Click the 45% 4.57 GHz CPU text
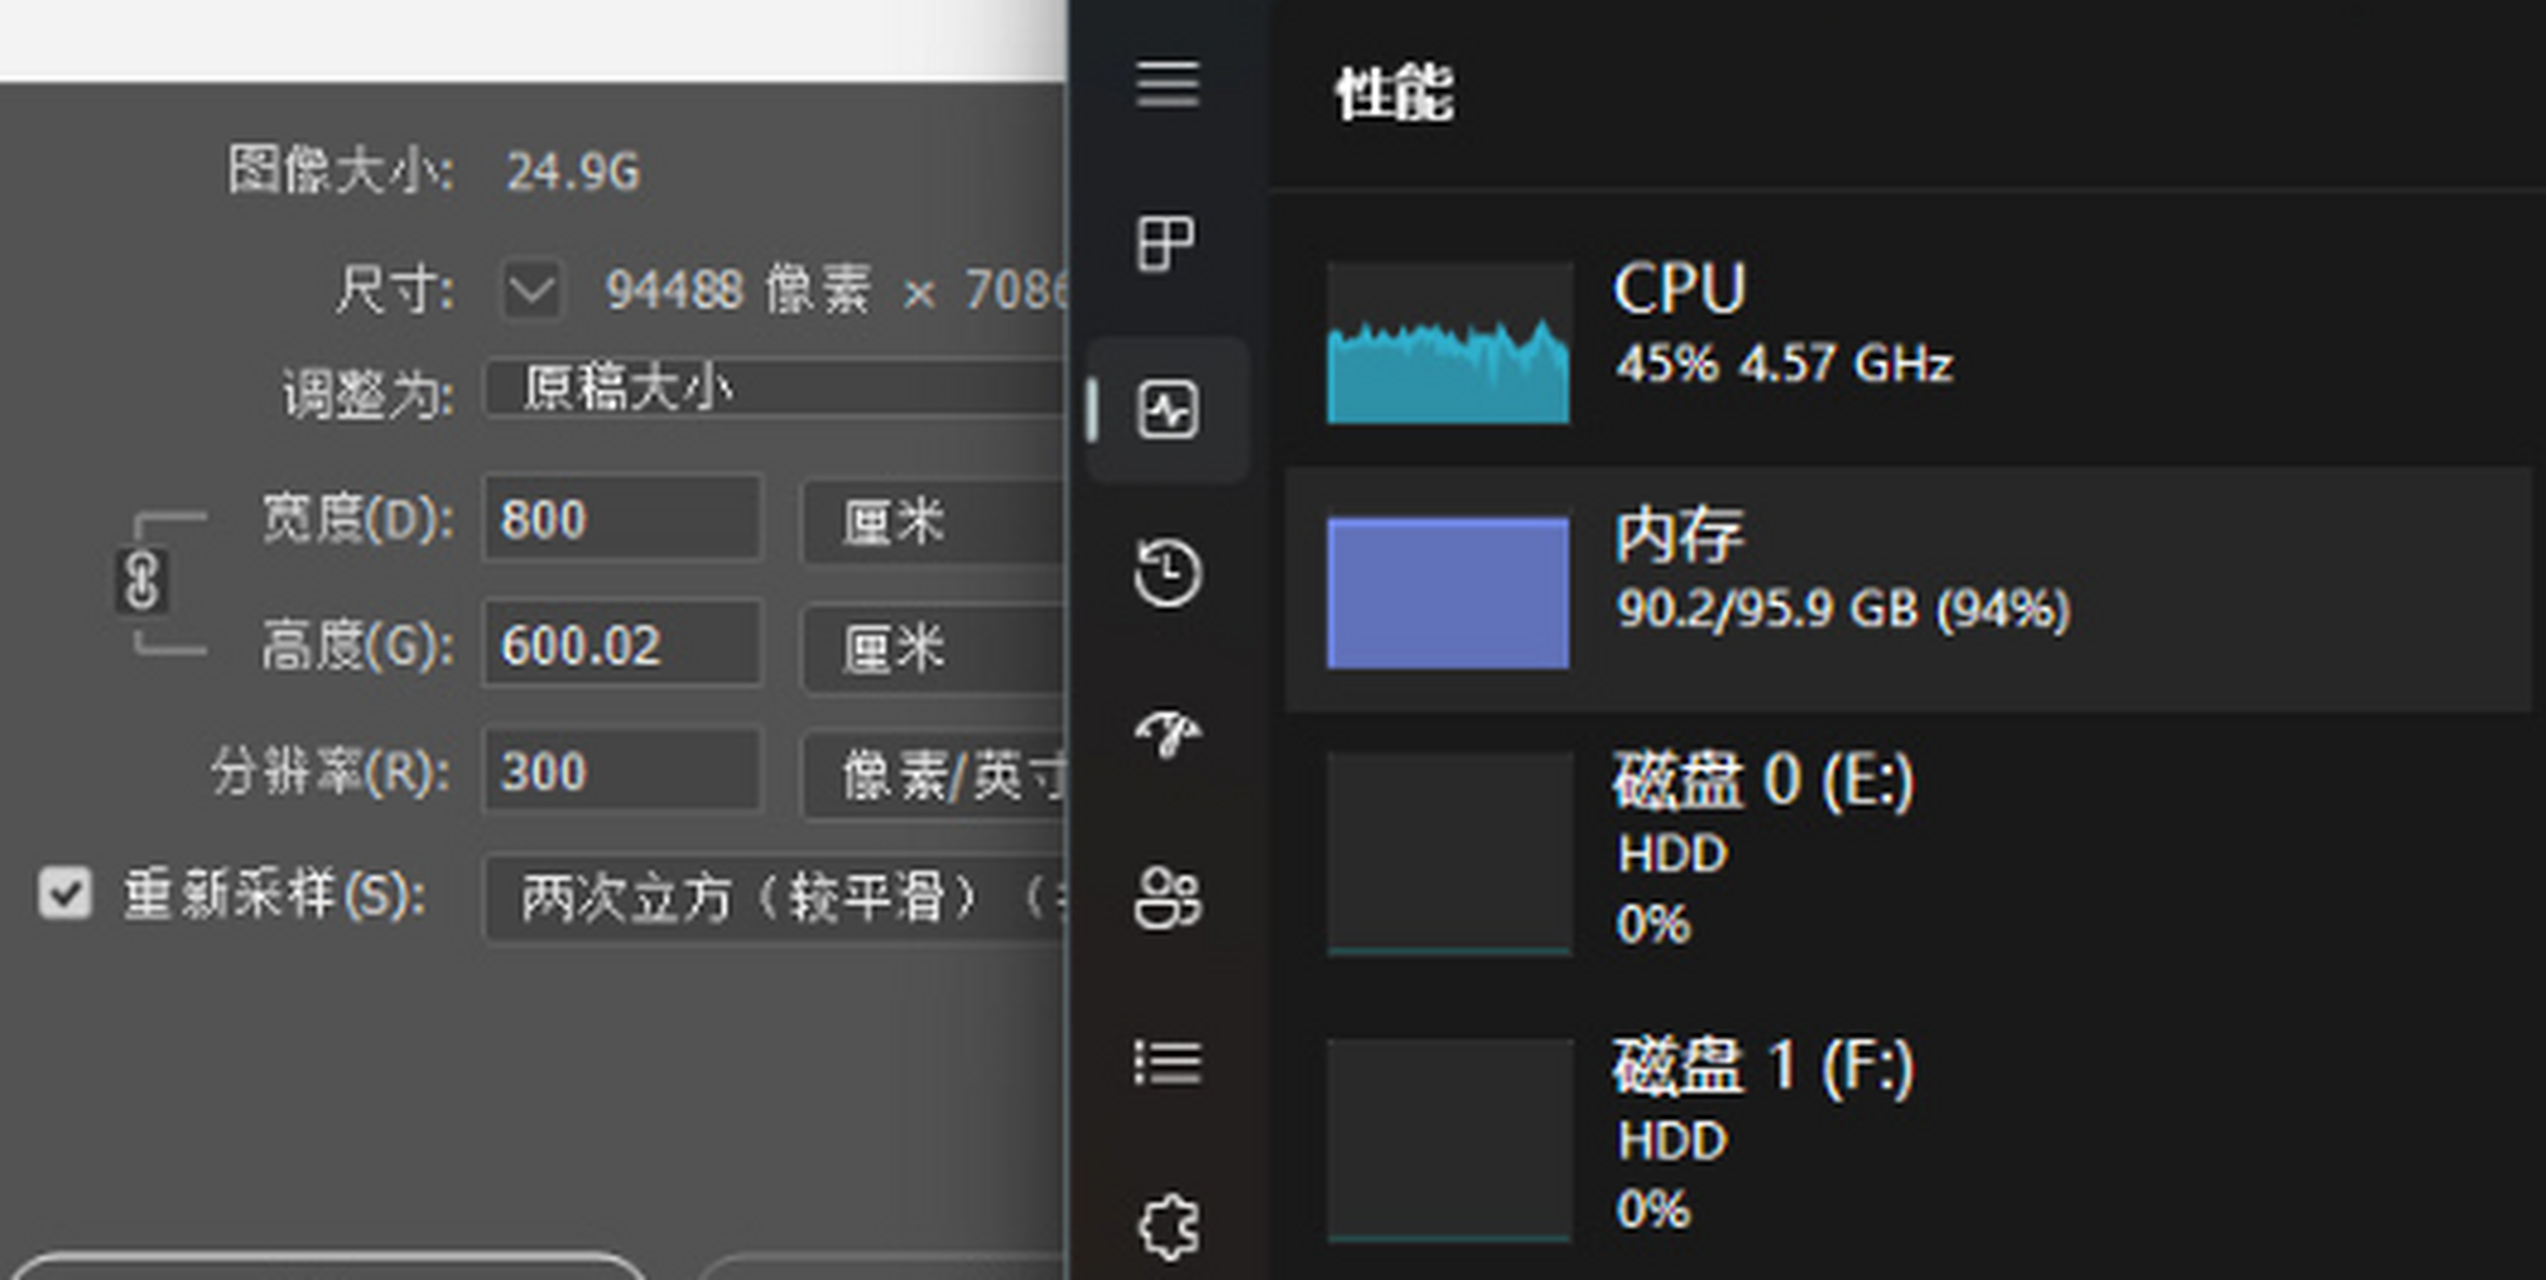Screen dimensions: 2546x1280 tap(1784, 364)
